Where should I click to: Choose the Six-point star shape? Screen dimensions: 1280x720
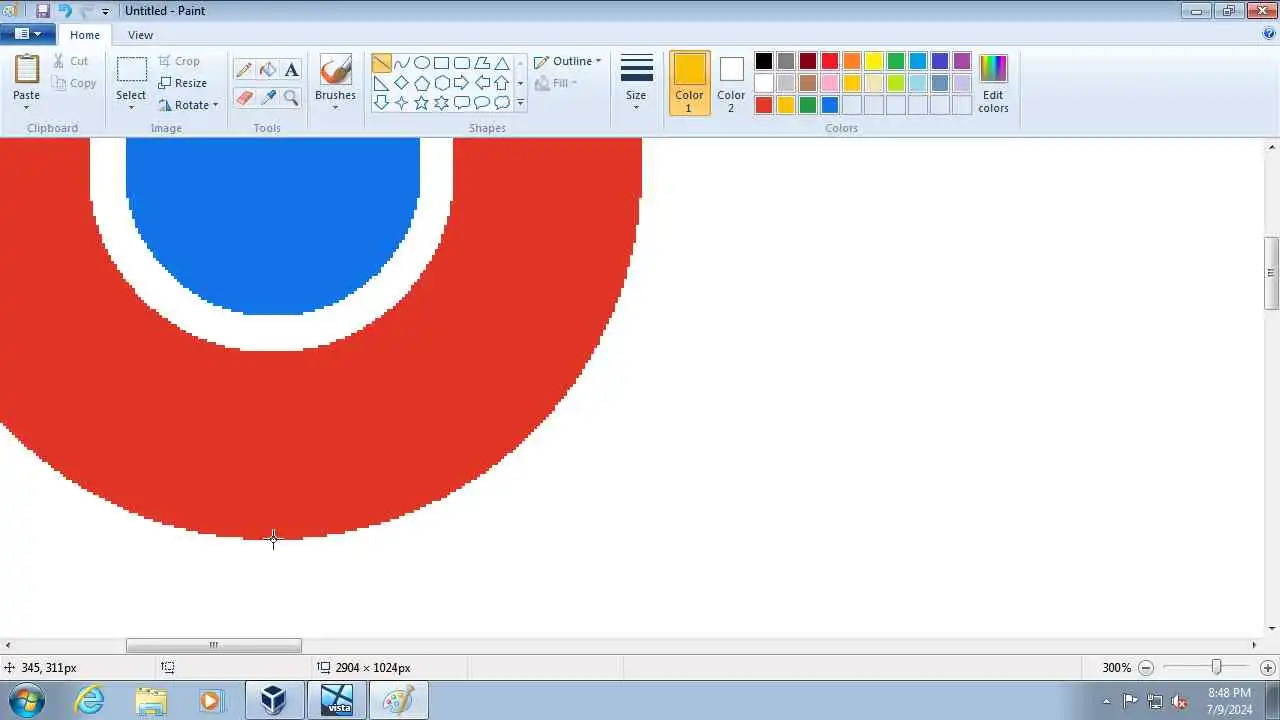click(x=441, y=103)
